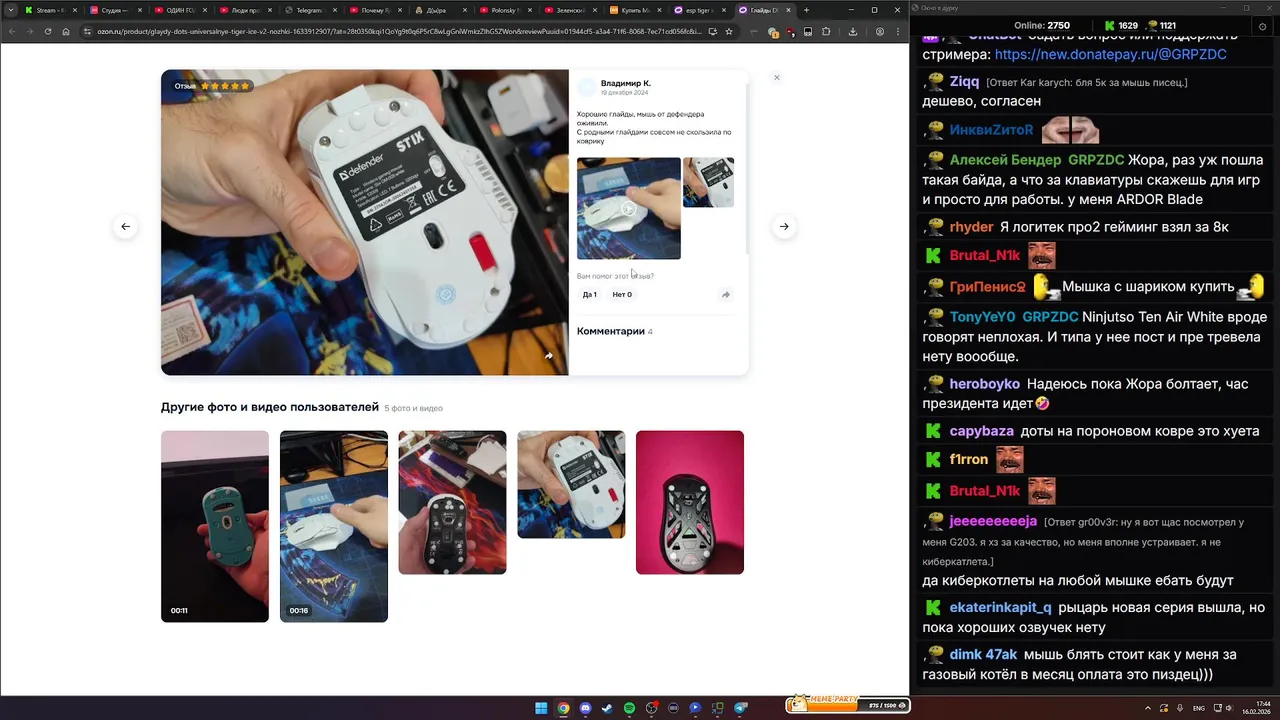Viewport: 1280px width, 720px height.
Task: Click username TonyYeY0 in chat
Action: tap(982, 317)
